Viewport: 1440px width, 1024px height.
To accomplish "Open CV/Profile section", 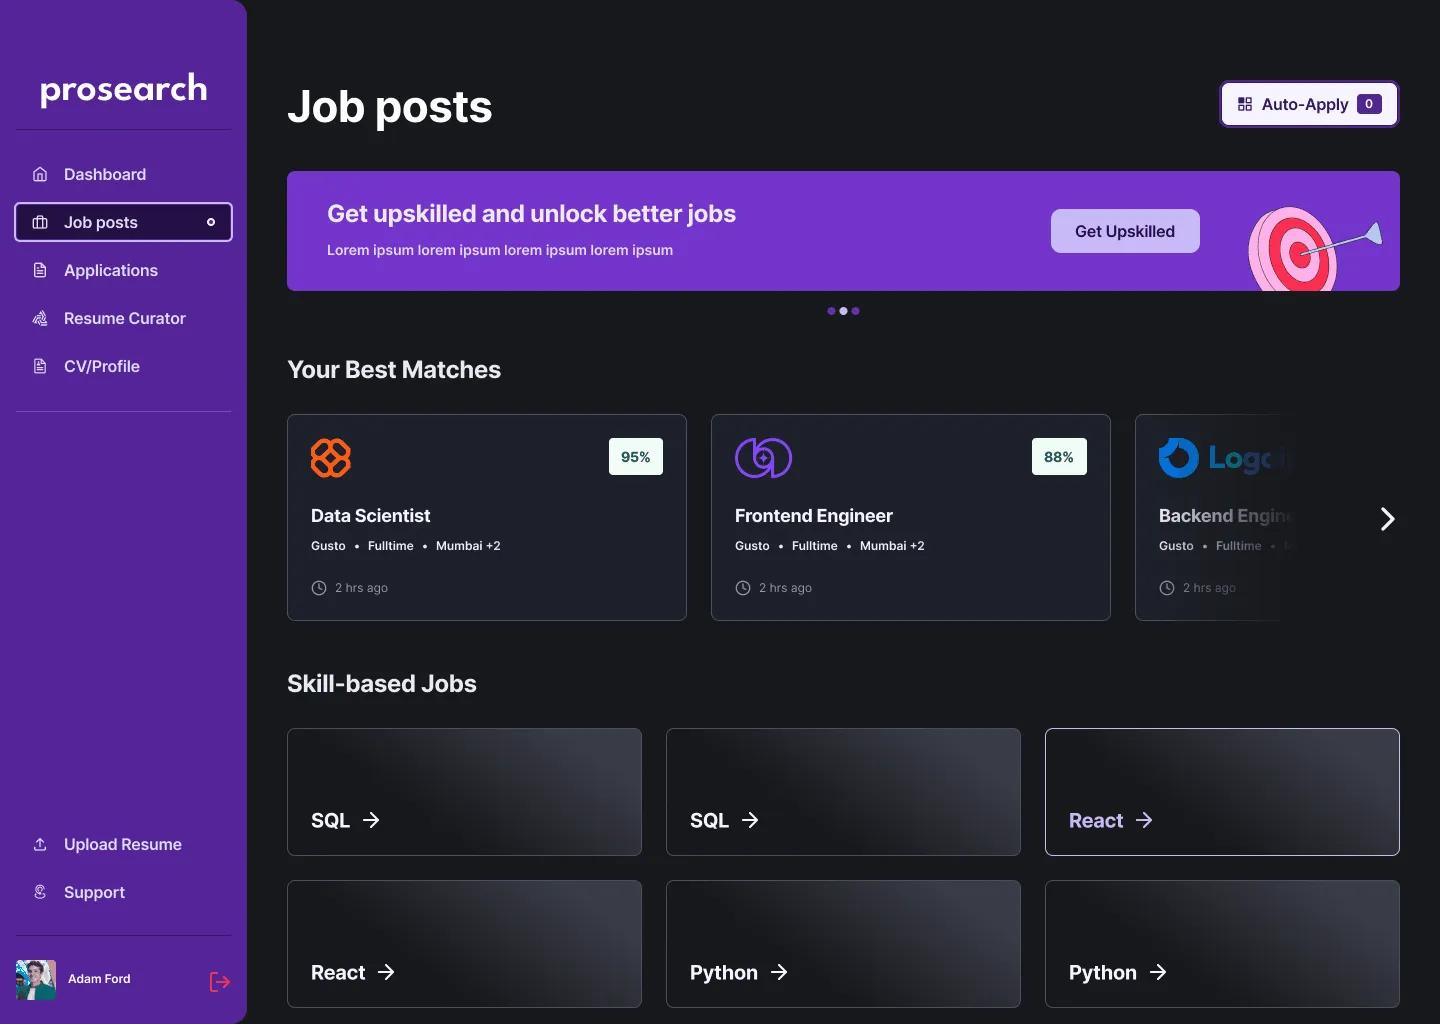I will coord(123,366).
